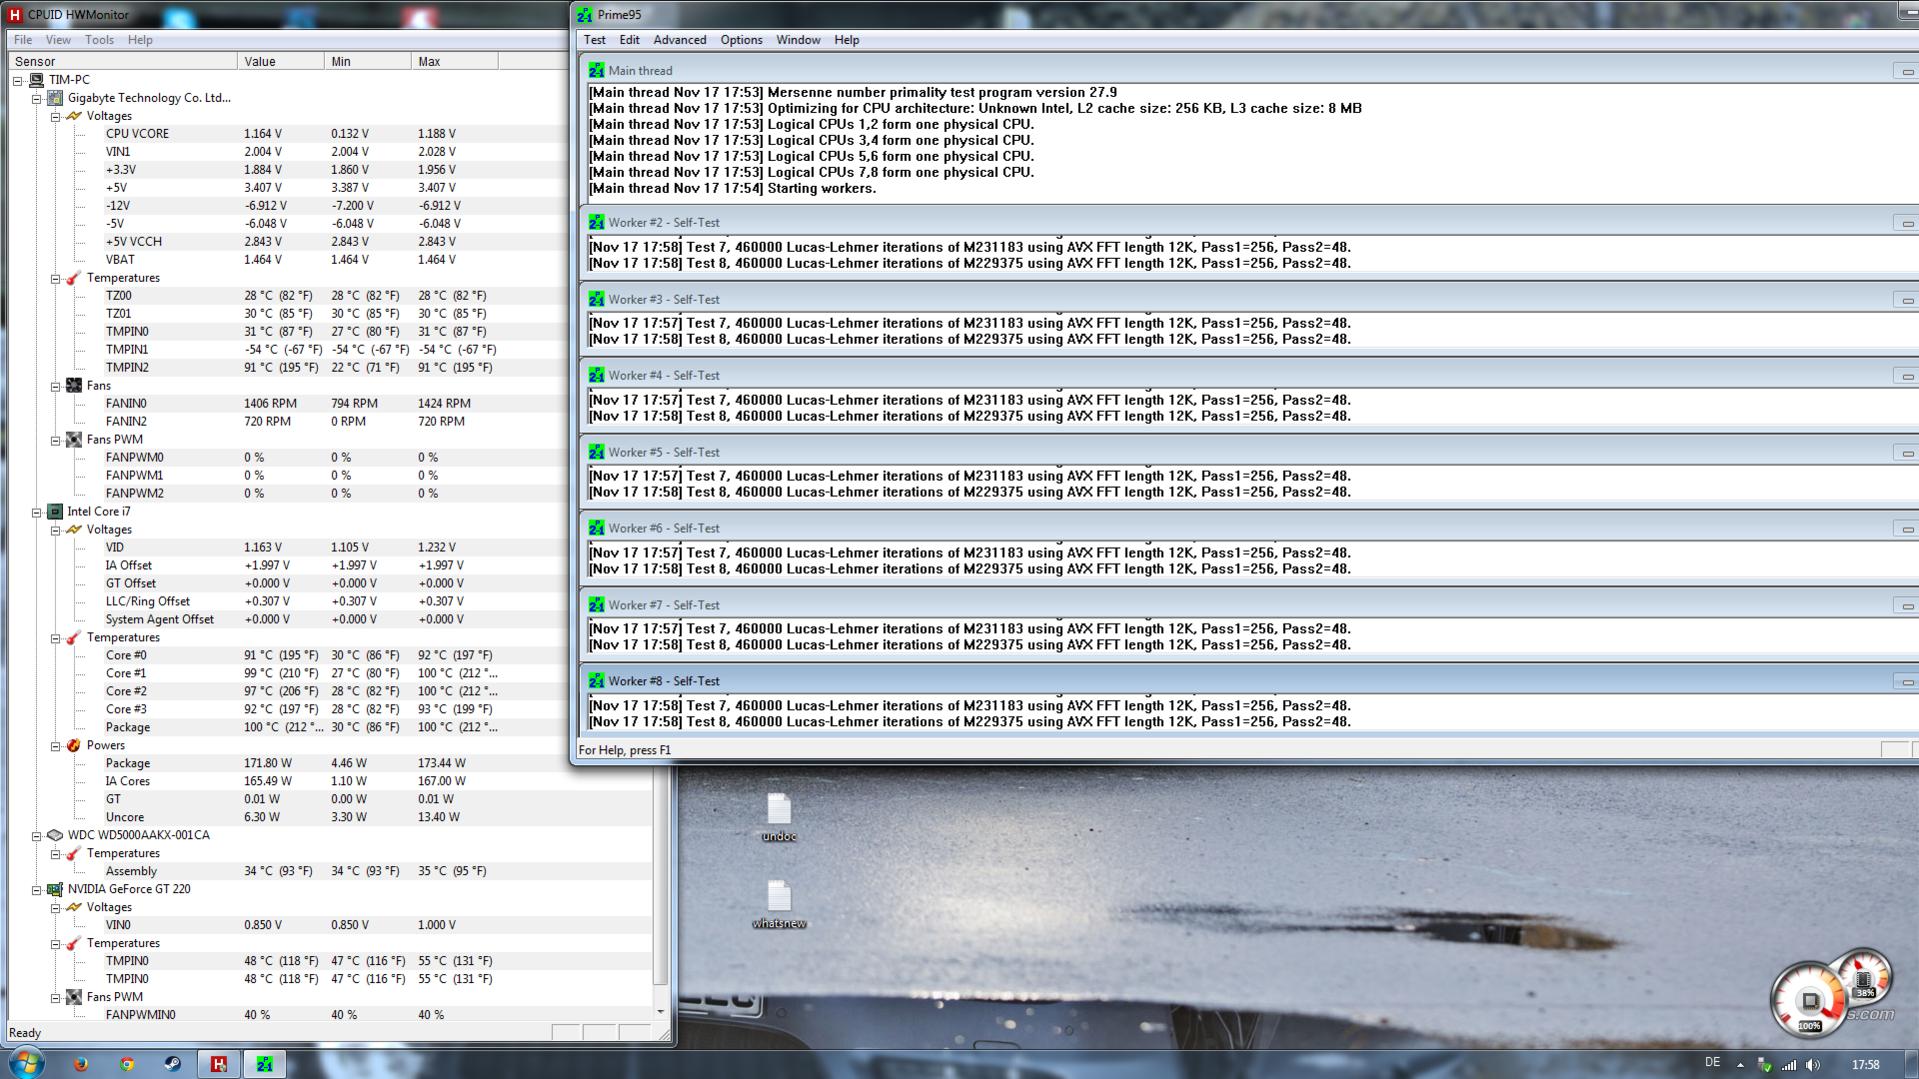The image size is (1919, 1079).
Task: Open the Help menu in HWMonitor
Action: pos(140,40)
